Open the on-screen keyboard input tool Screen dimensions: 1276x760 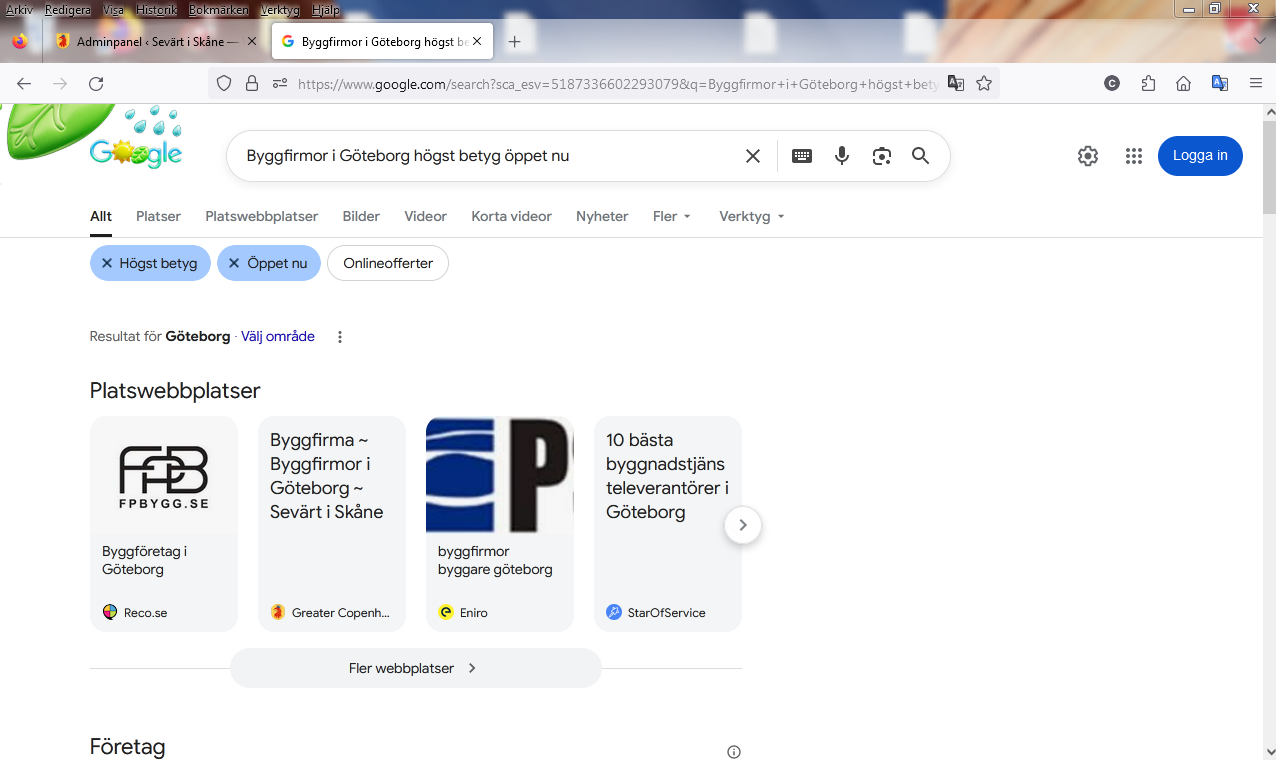[802, 156]
